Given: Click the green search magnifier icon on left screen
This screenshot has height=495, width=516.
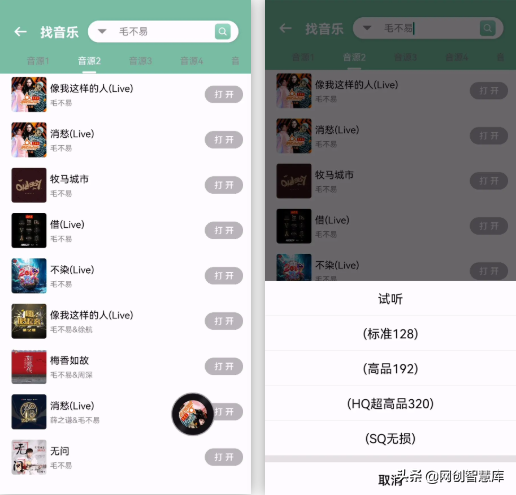Looking at the screenshot, I should point(223,32).
